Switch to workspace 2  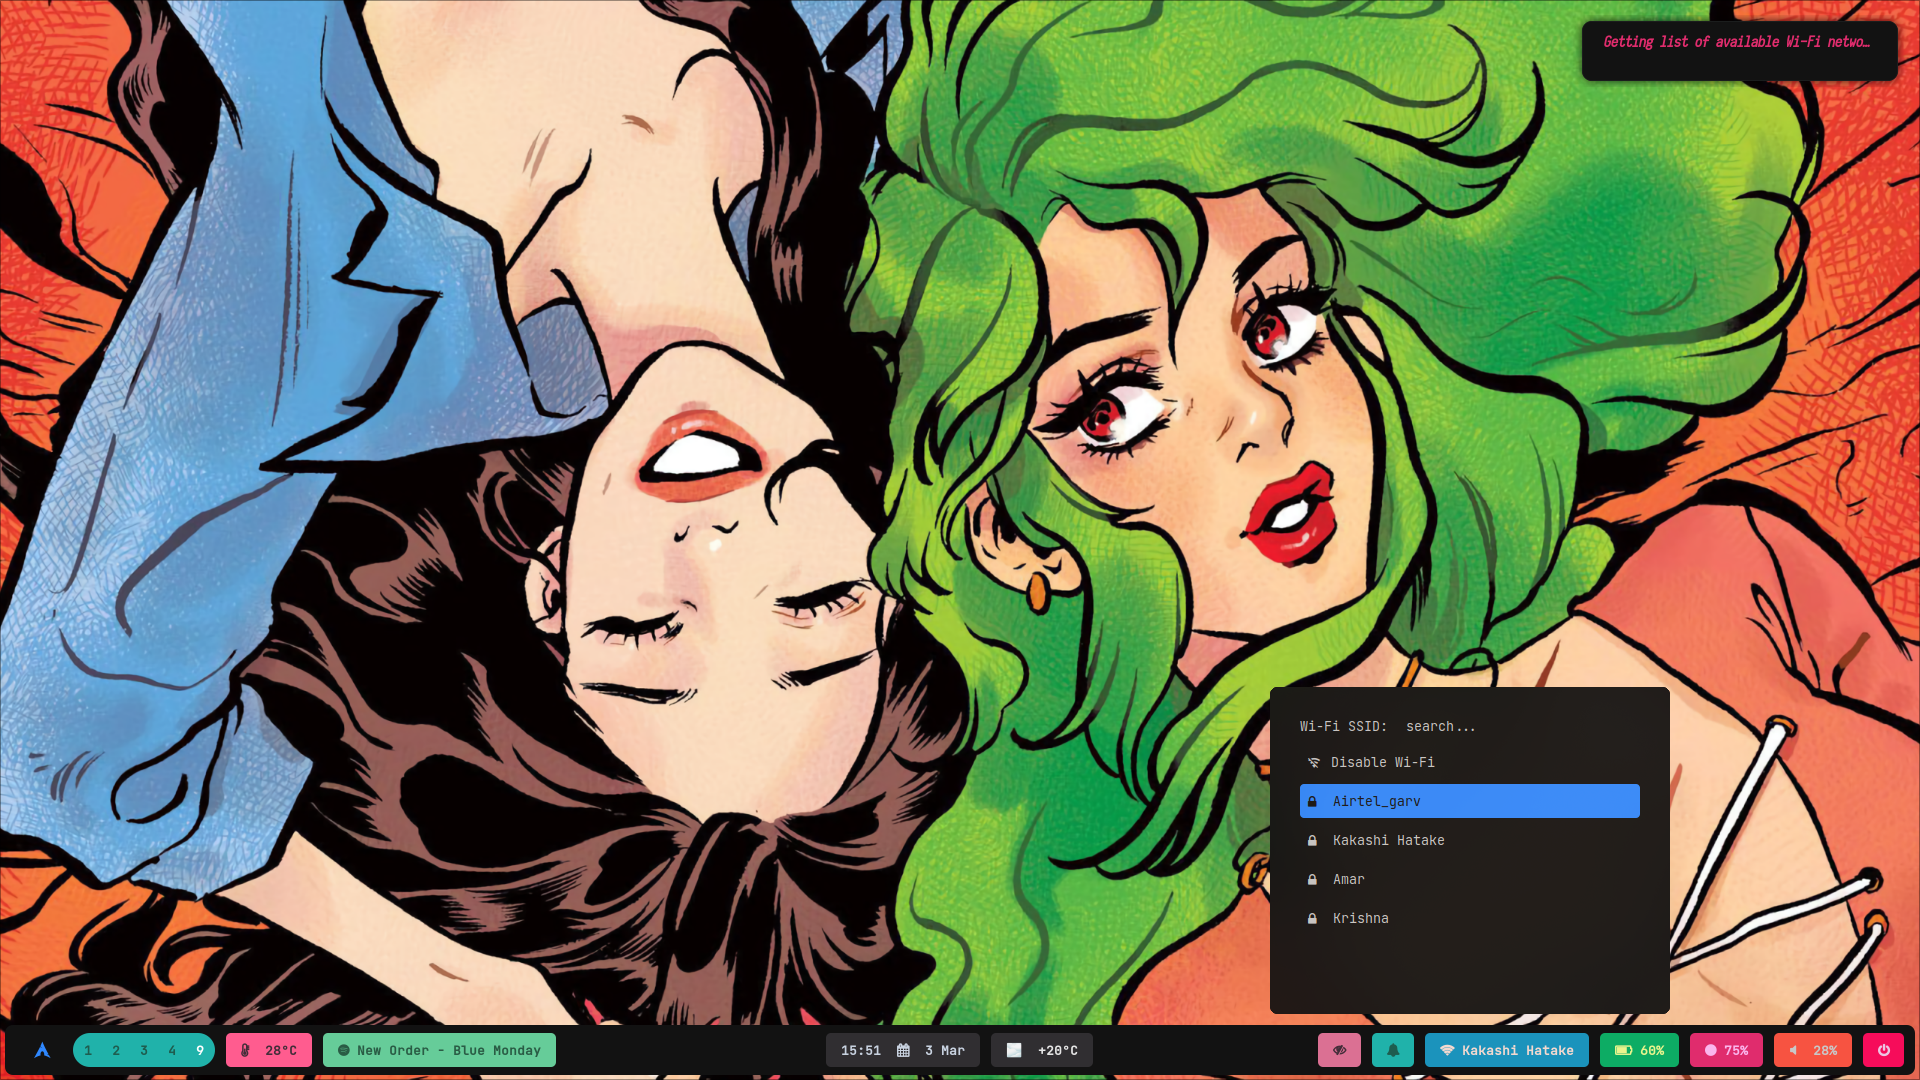116,1050
